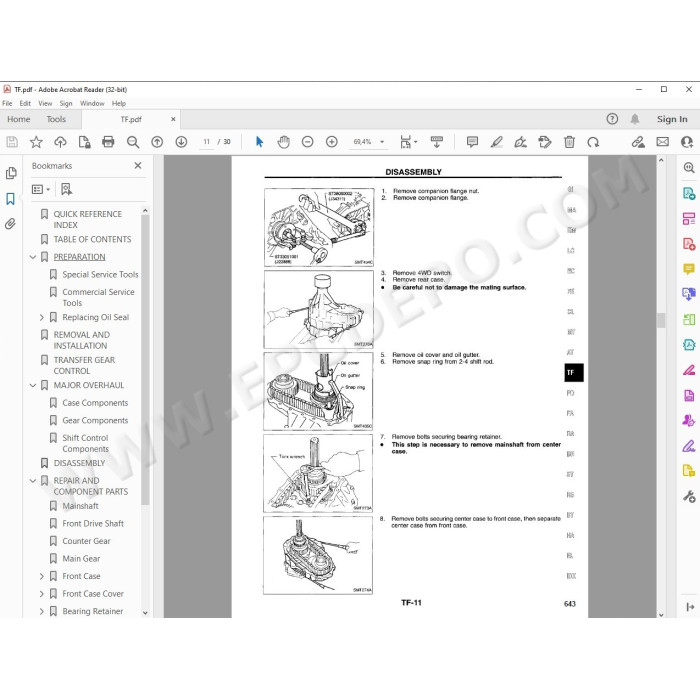This screenshot has width=700, height=700.
Task: Click the bookmarks panel scrollbar thumb
Action: (x=145, y=359)
